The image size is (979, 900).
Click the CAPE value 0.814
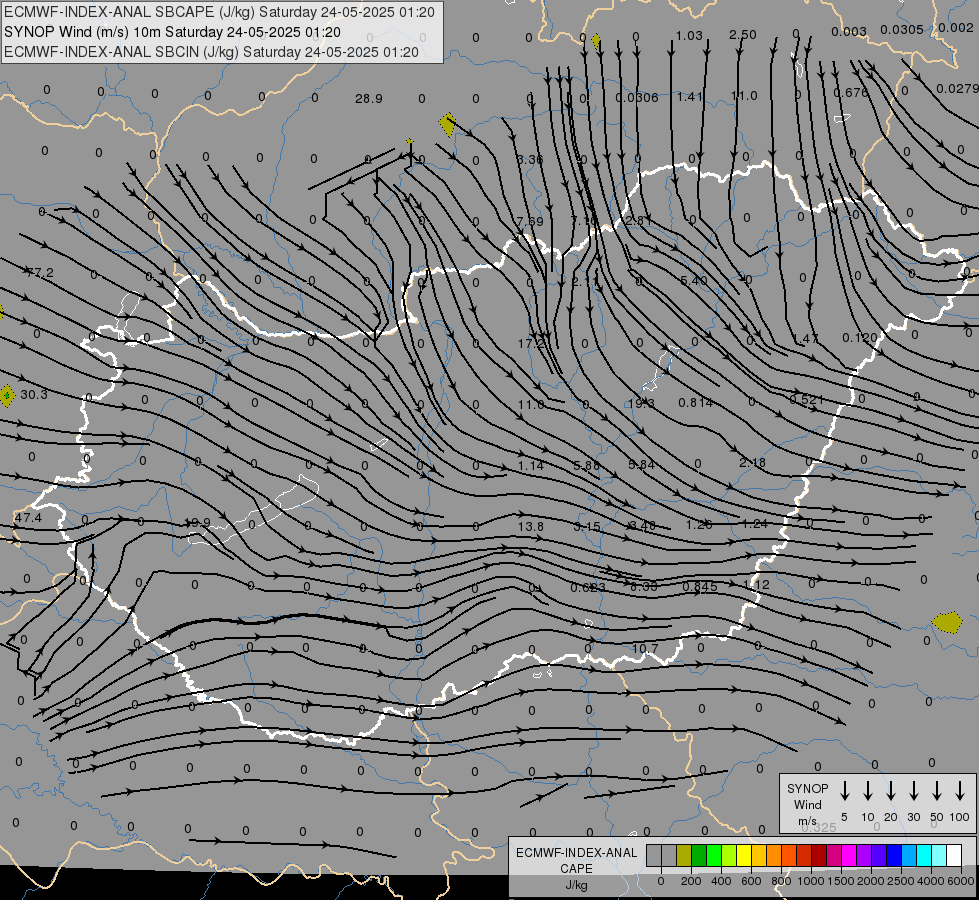click(696, 403)
